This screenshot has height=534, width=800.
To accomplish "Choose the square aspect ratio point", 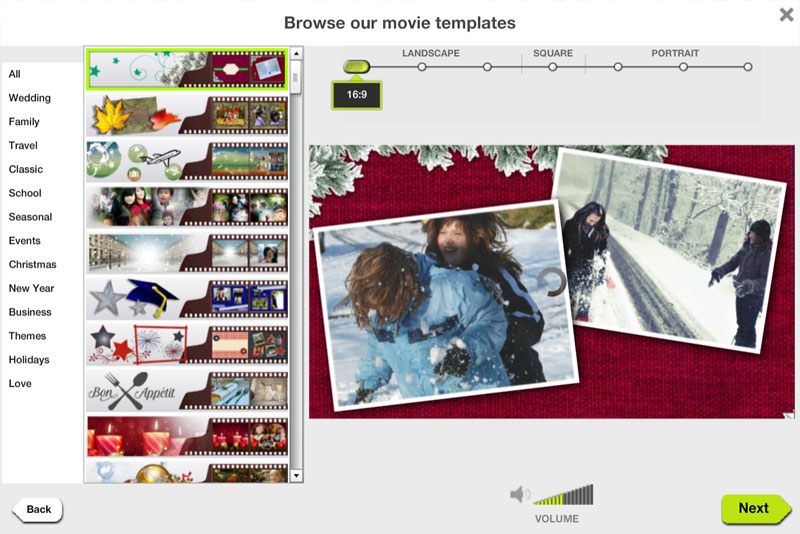I will pos(553,67).
